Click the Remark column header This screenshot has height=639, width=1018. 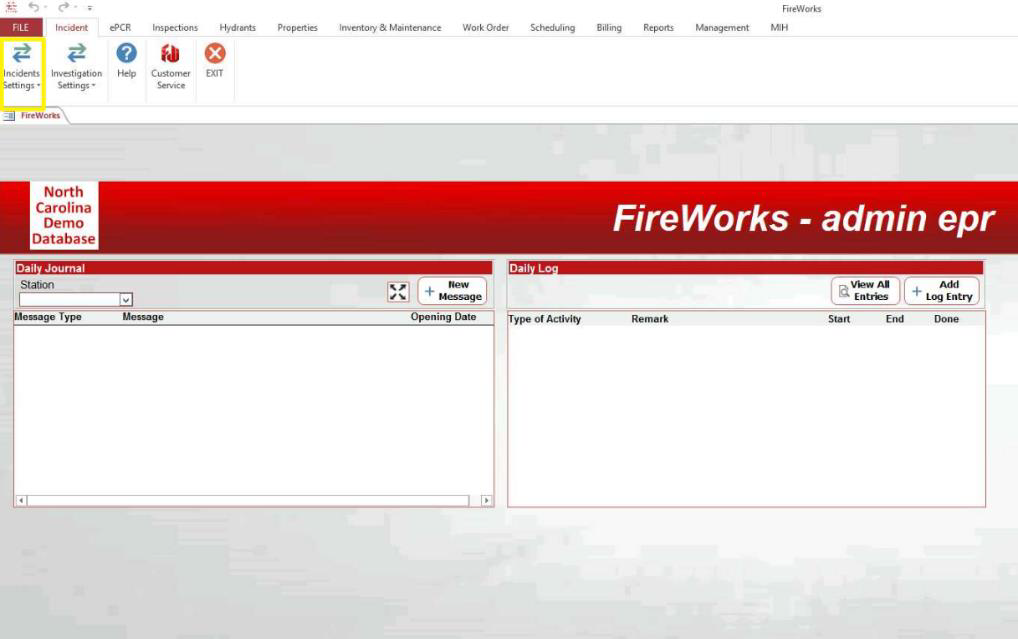click(650, 319)
